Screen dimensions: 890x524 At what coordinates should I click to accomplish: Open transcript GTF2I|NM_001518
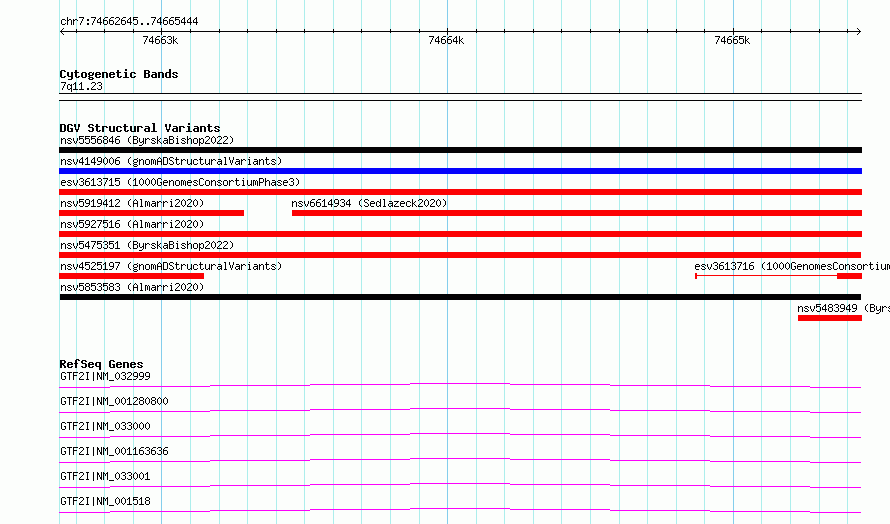[x=105, y=501]
